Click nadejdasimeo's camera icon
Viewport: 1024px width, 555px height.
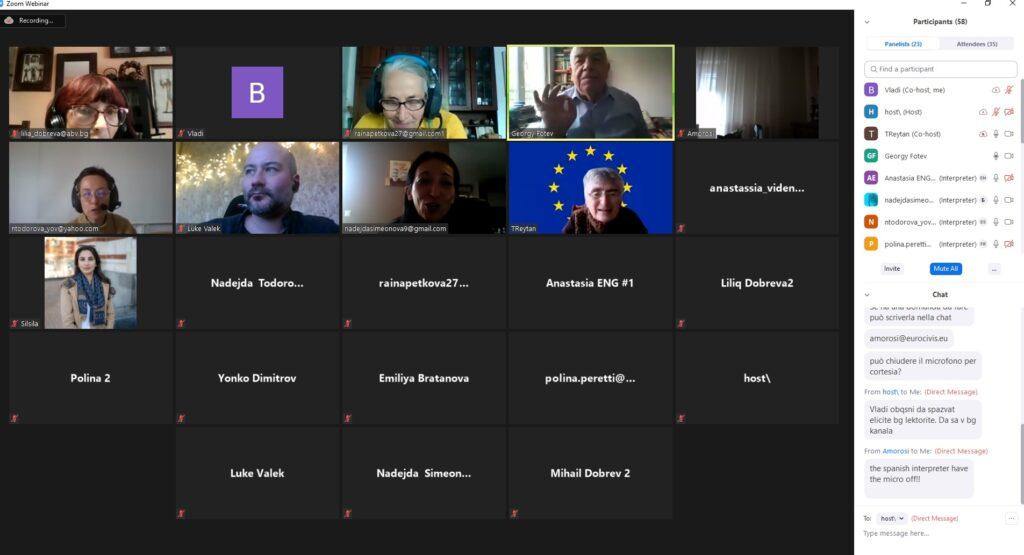pos(1009,200)
